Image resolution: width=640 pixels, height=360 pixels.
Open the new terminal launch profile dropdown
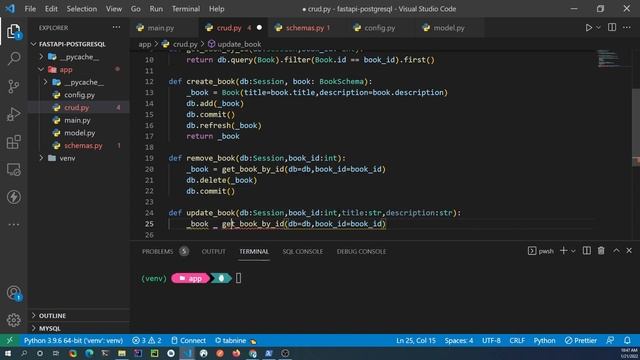573,251
